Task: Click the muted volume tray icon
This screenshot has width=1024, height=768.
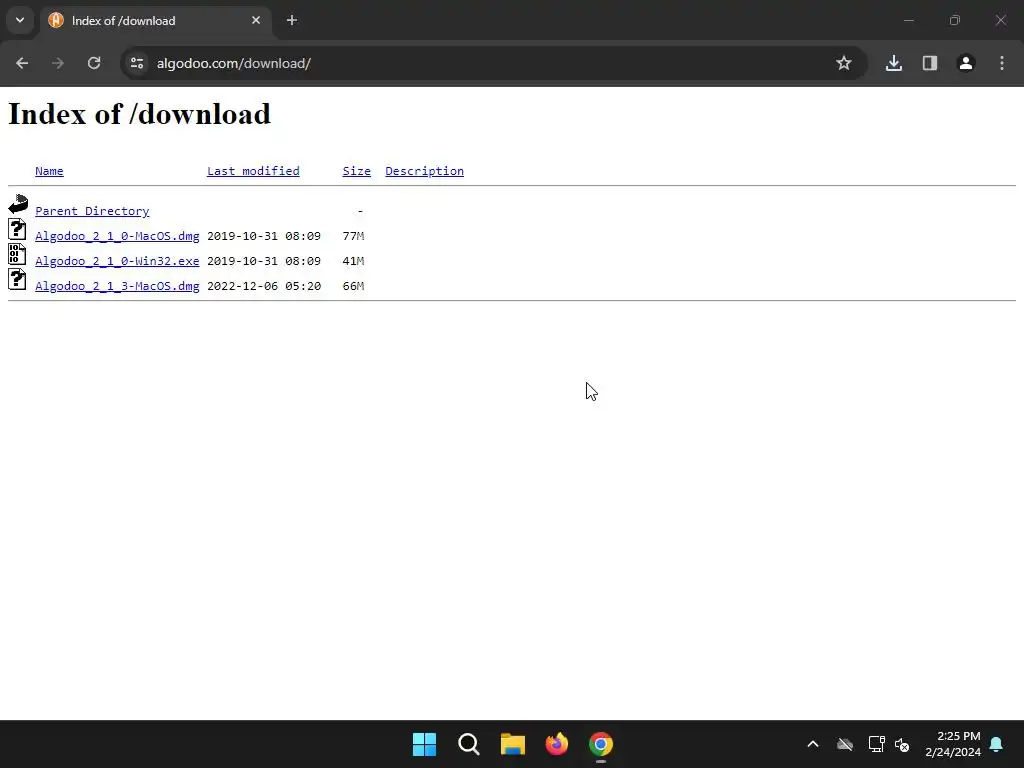Action: pyautogui.click(x=902, y=744)
